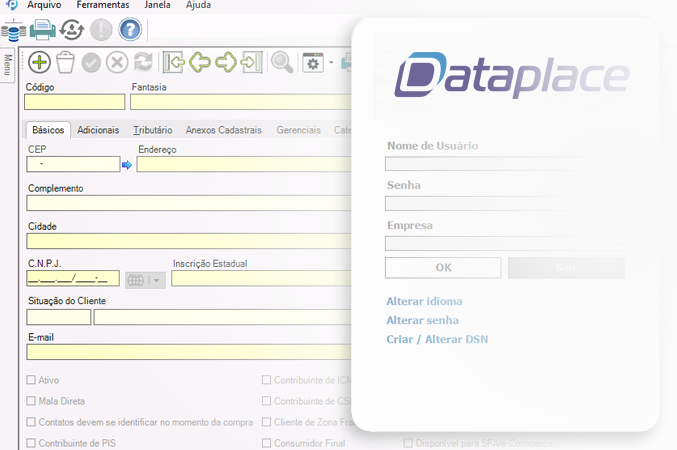The width and height of the screenshot is (677, 450).
Task: Click the Inscrição Estadual input field
Action: click(261, 279)
